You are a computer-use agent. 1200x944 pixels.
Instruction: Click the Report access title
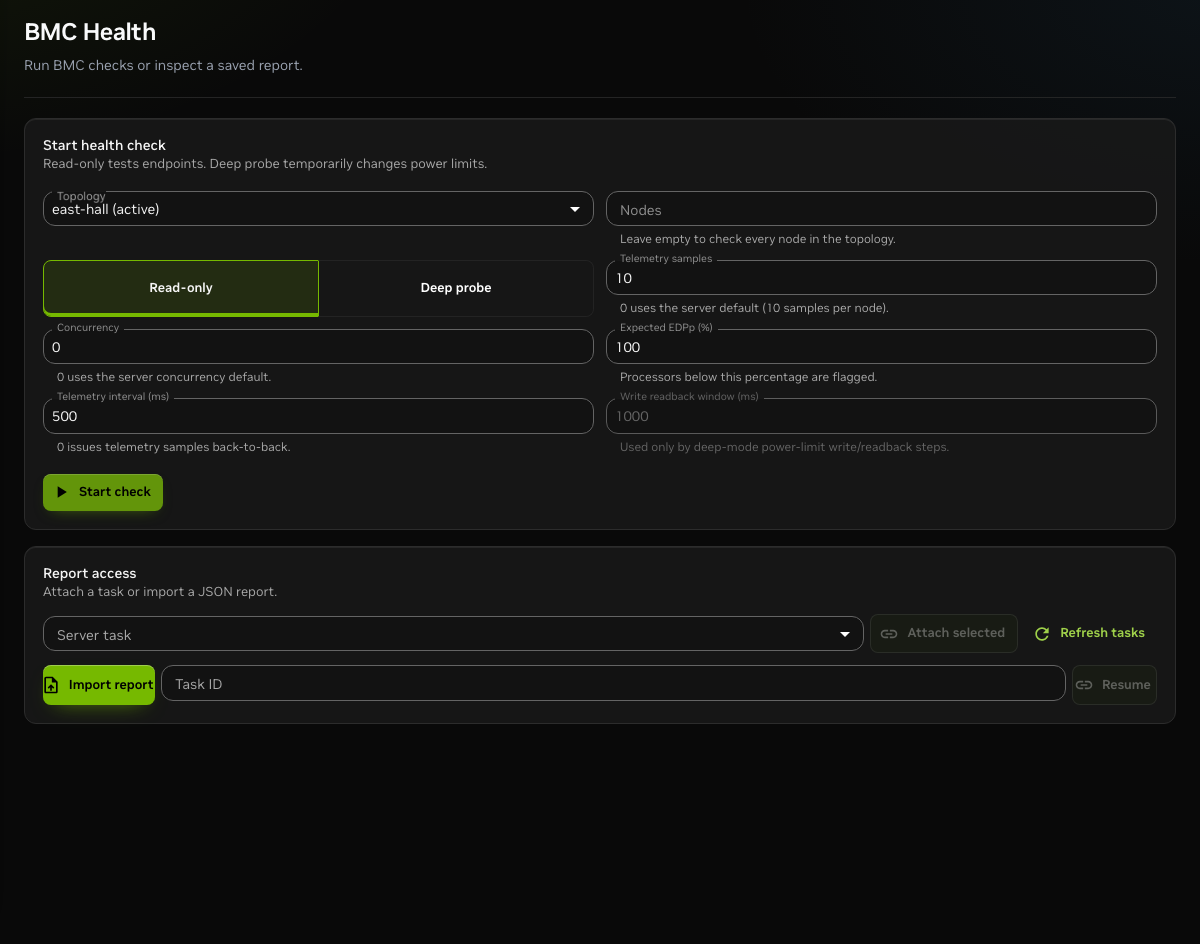[x=89, y=573]
